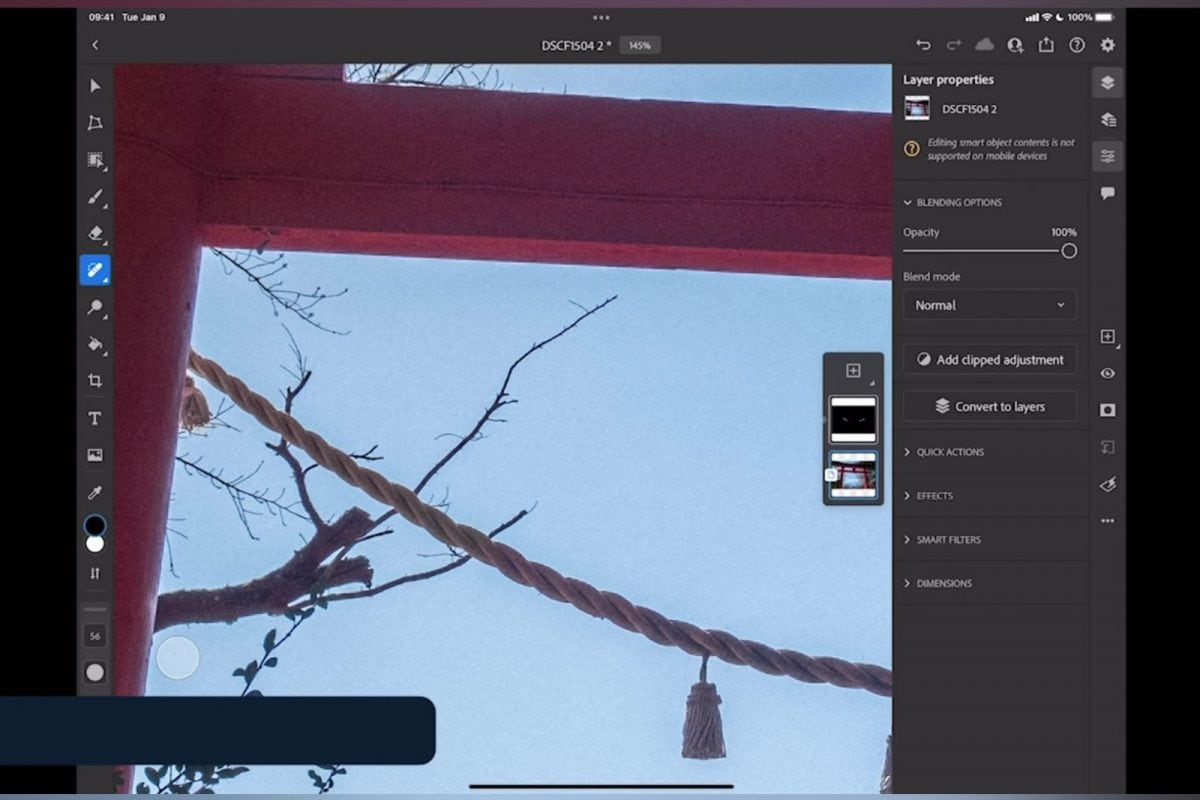
Task: Click Add clipped adjustment button
Action: [990, 360]
